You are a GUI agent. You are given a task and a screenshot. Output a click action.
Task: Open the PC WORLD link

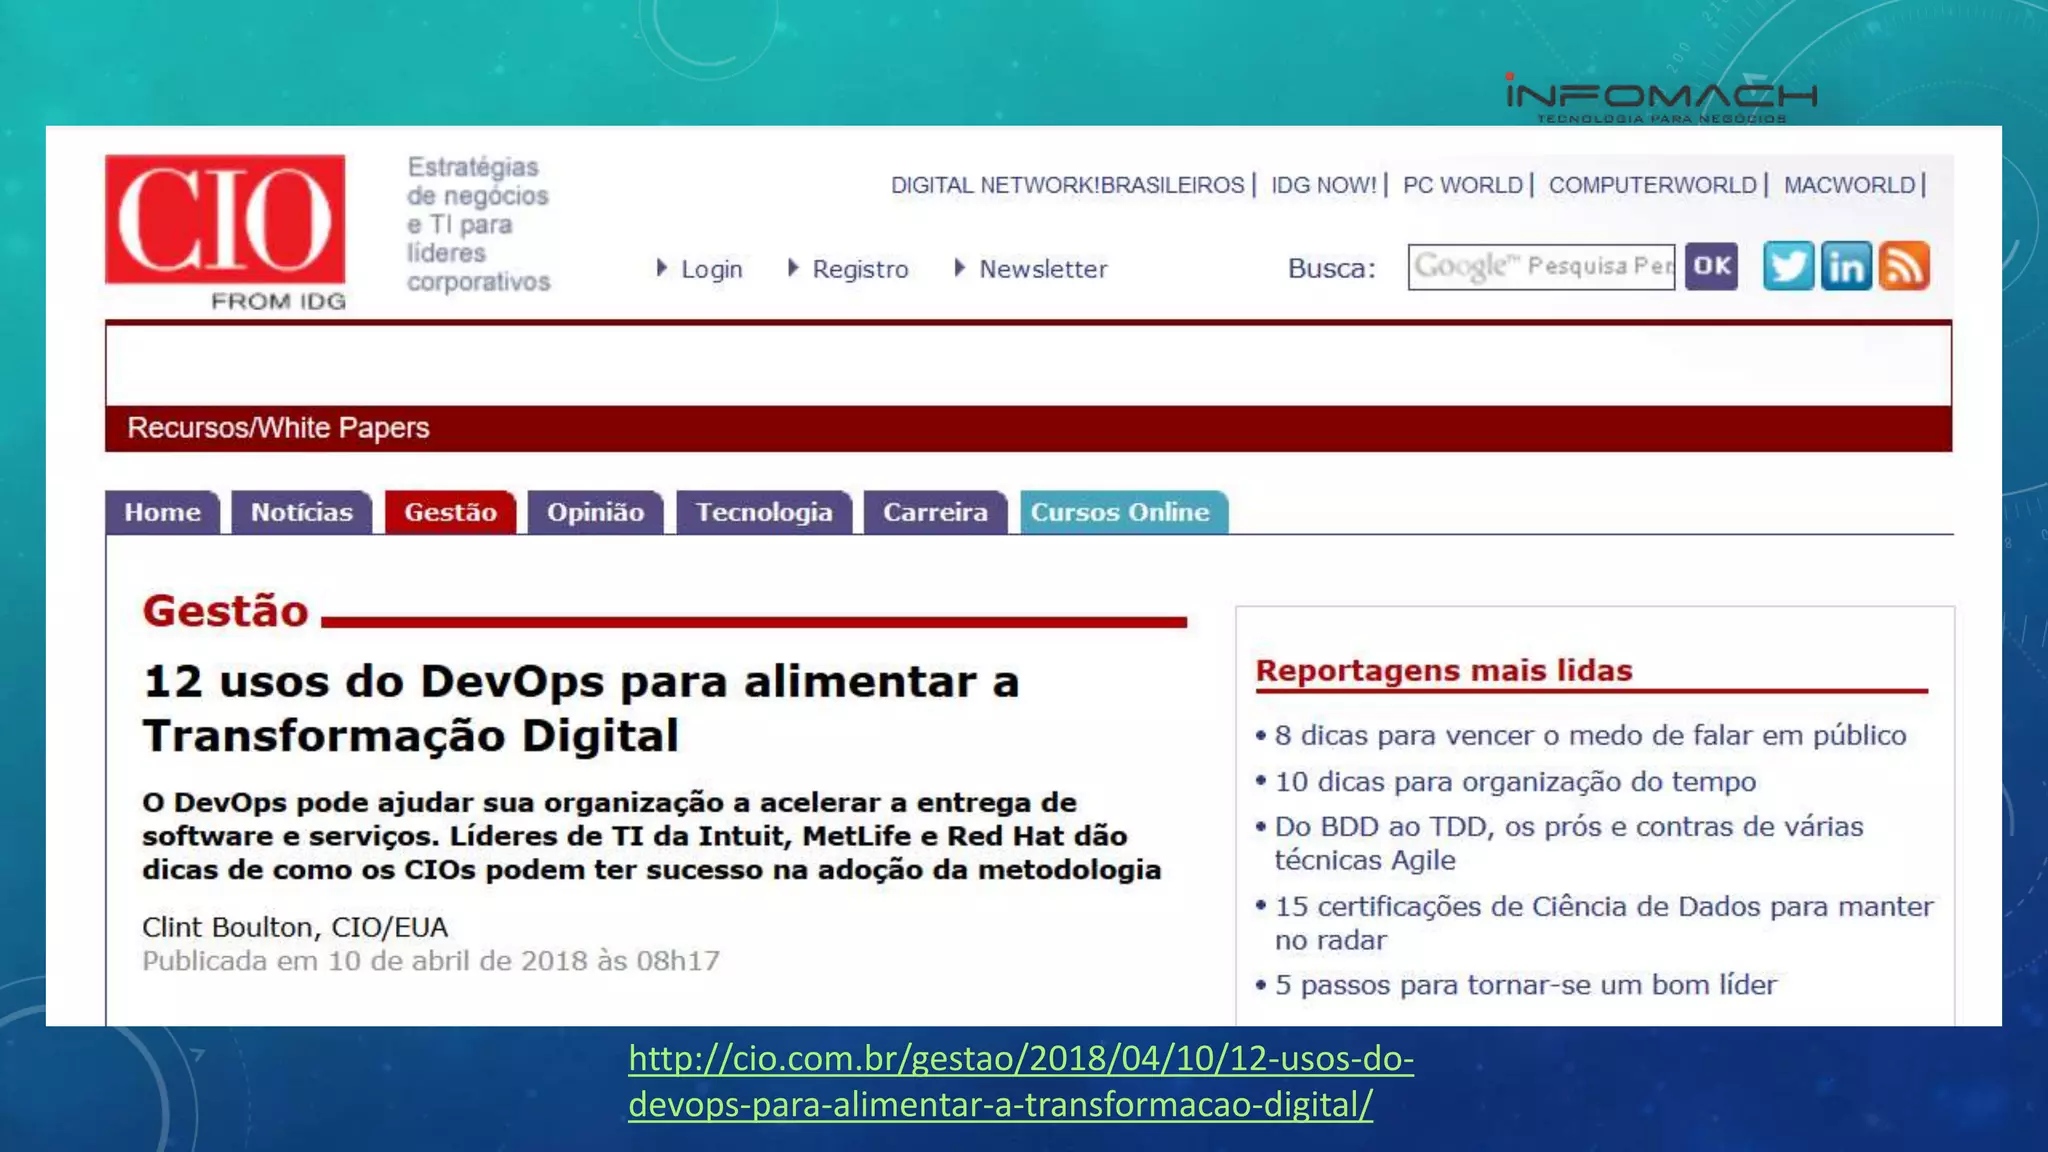(x=1463, y=185)
